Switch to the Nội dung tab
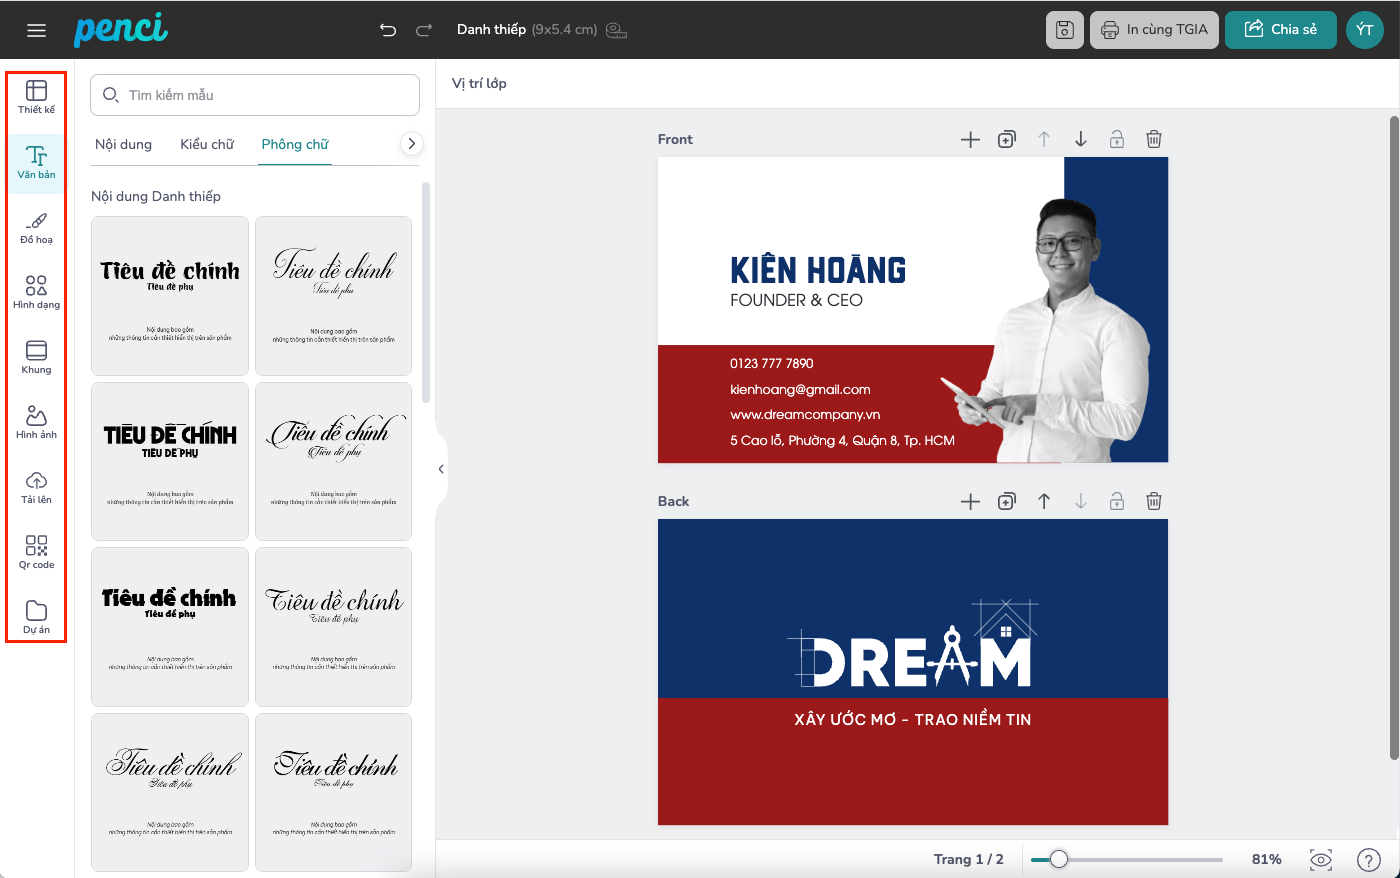 (123, 144)
